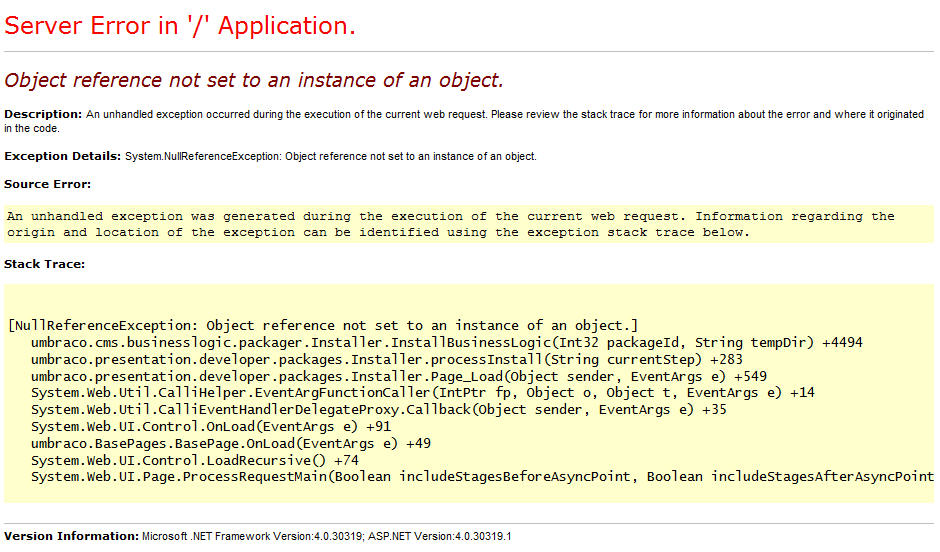Viewport: 940px width, 552px height.
Task: Click the 'Page.ProcessRequestMain' stack trace line
Action: [480, 477]
